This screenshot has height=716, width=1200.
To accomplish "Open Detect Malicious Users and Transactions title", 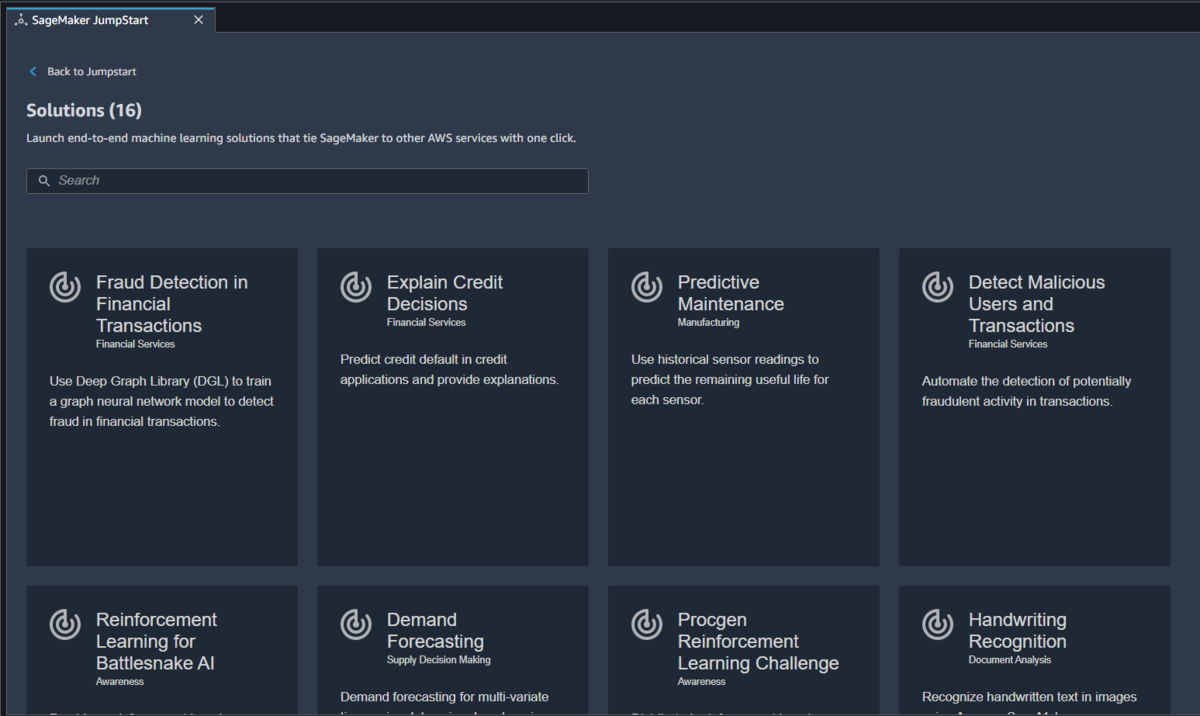I will [1037, 304].
